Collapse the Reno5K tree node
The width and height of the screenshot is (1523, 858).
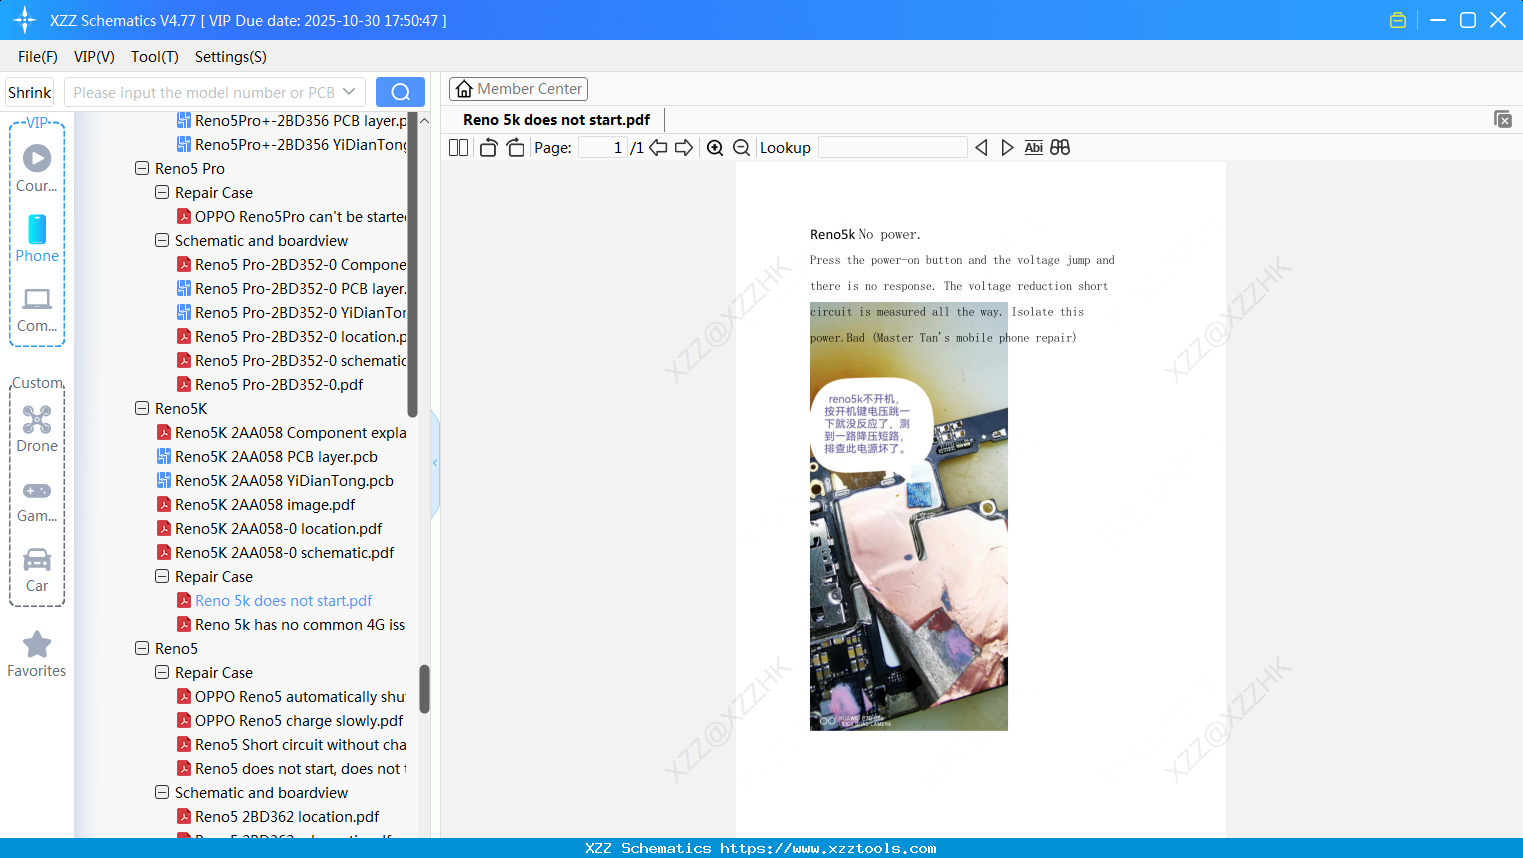click(142, 408)
